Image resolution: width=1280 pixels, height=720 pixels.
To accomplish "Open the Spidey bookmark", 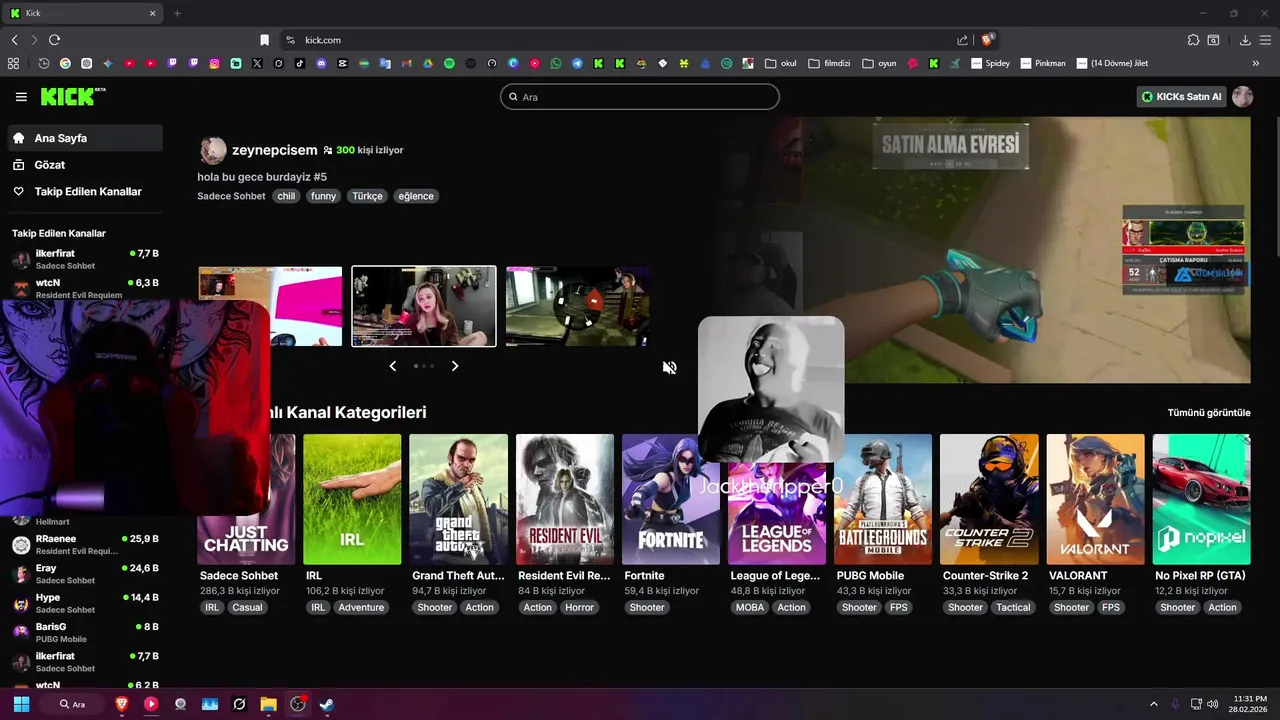I will coord(989,63).
